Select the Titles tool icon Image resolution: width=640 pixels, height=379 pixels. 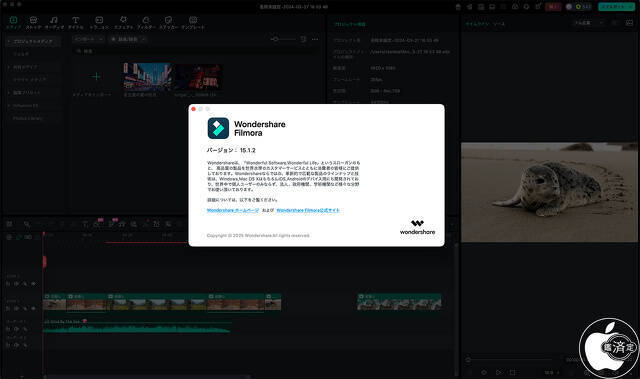[76, 22]
